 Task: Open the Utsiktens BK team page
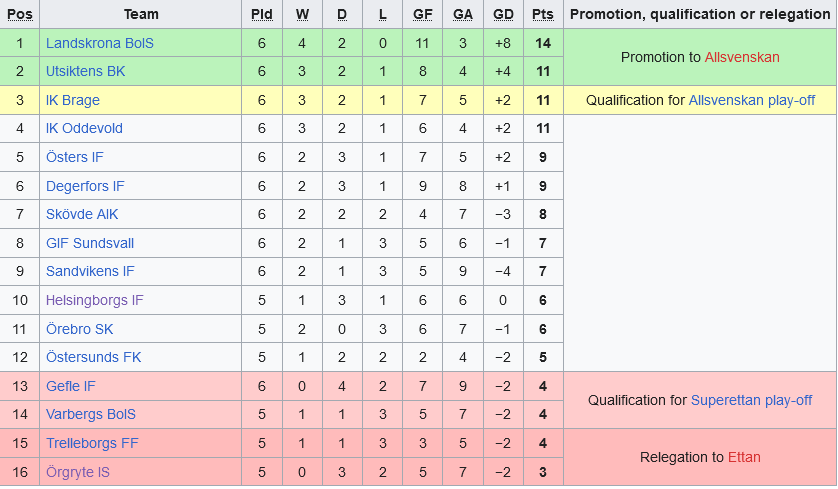(x=86, y=72)
